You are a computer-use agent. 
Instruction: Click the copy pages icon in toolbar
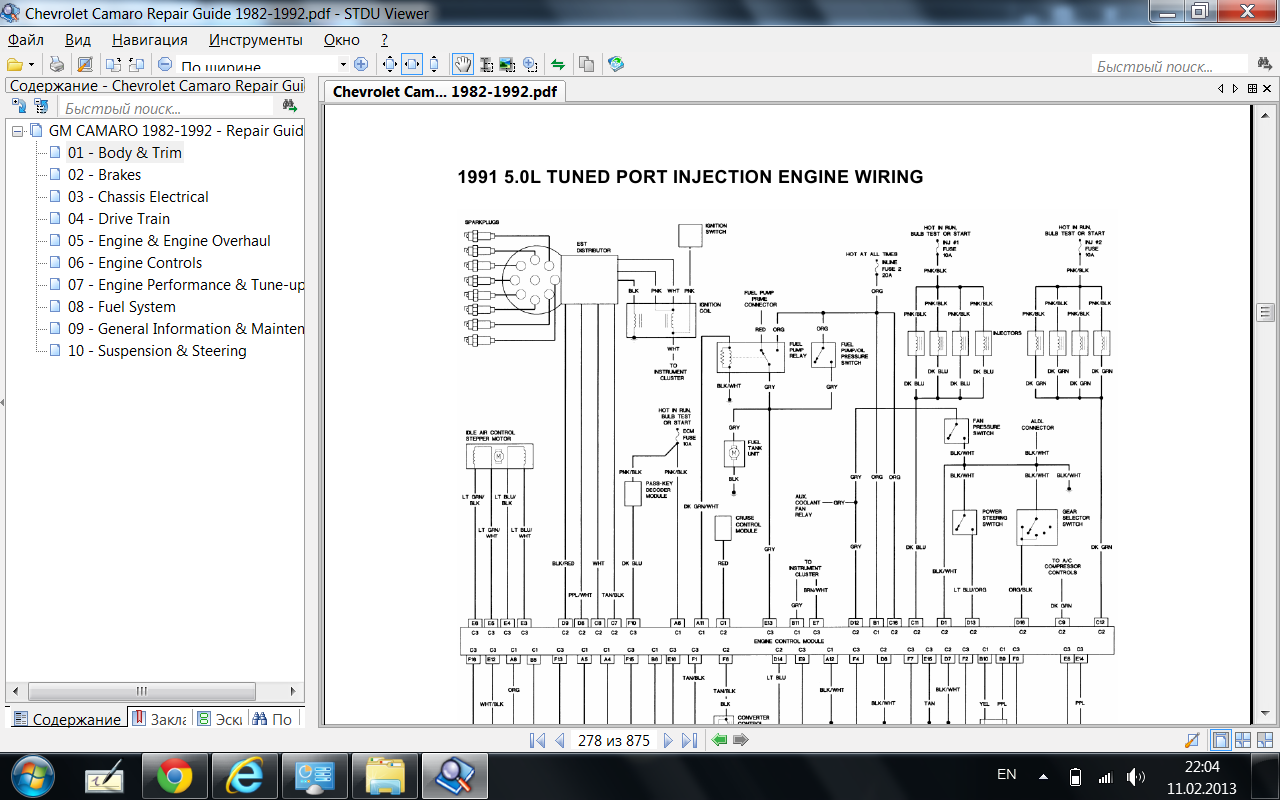point(587,65)
